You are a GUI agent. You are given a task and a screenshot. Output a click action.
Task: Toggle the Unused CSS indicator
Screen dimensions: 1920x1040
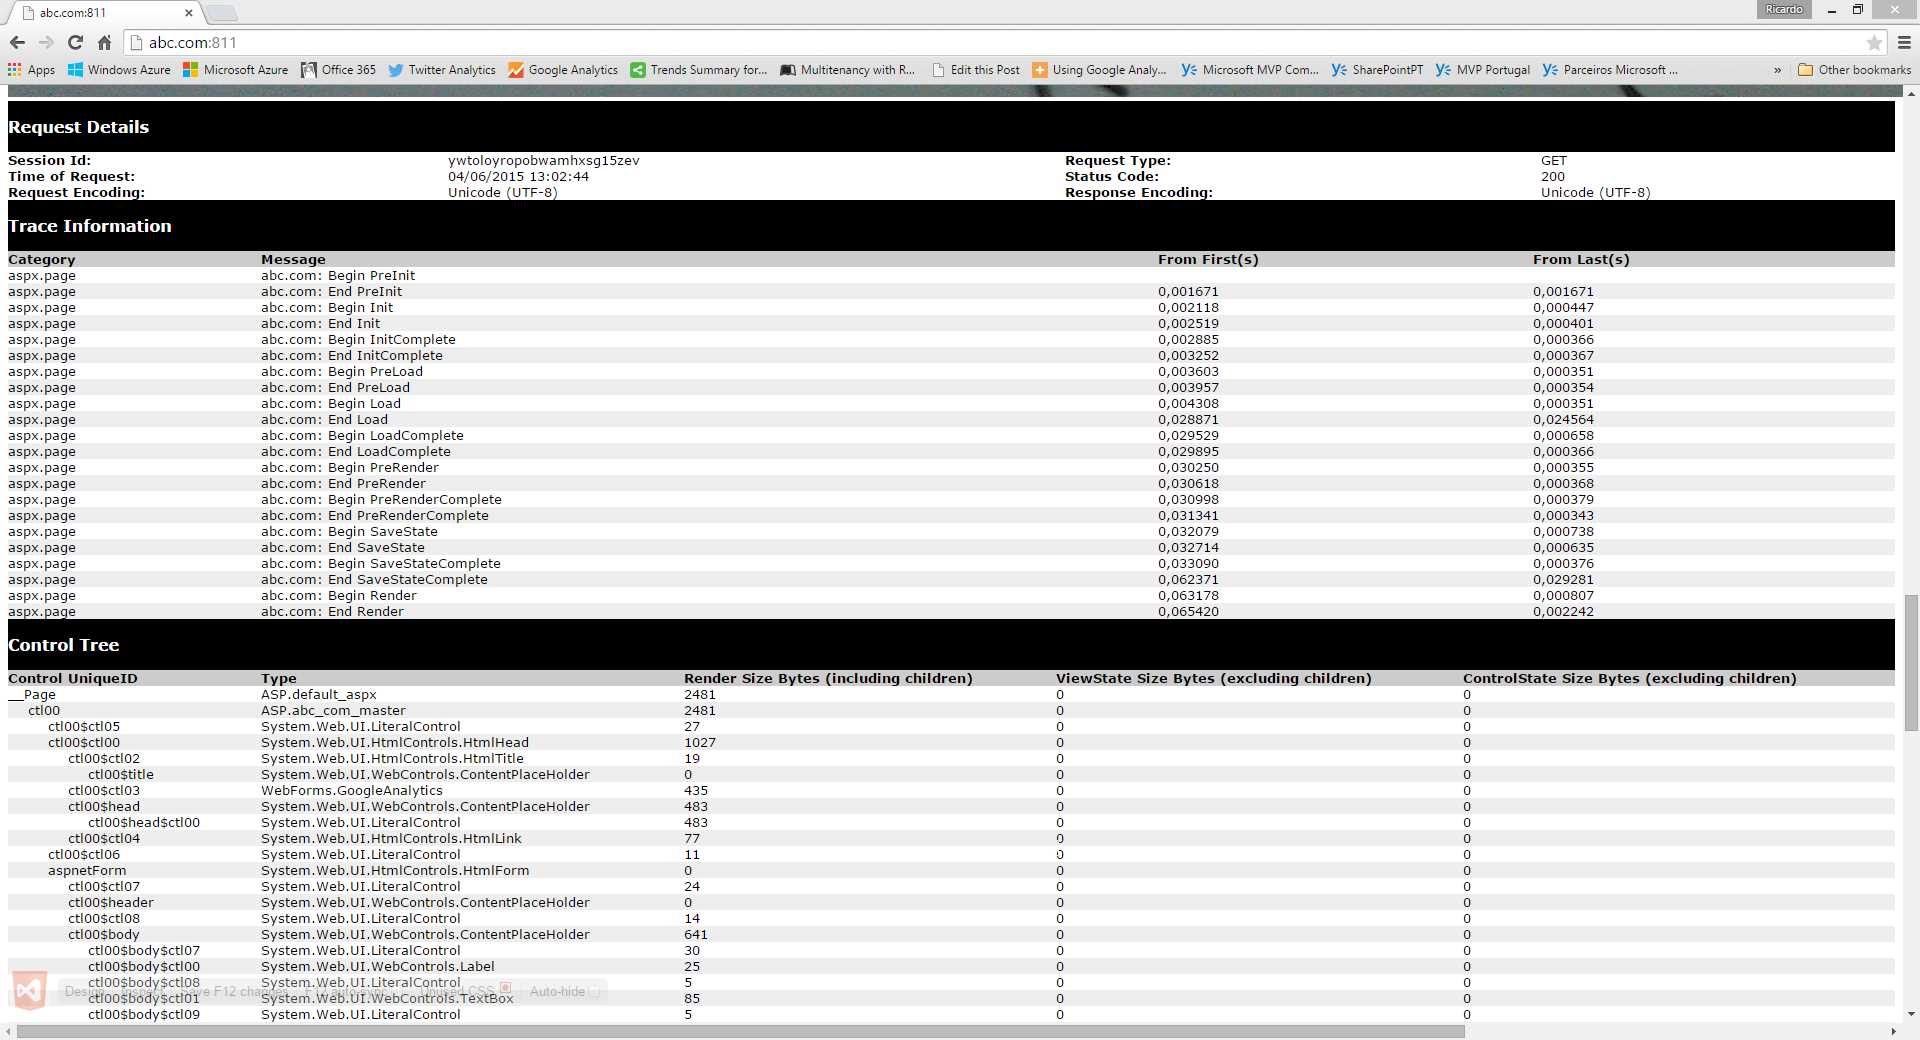point(506,990)
